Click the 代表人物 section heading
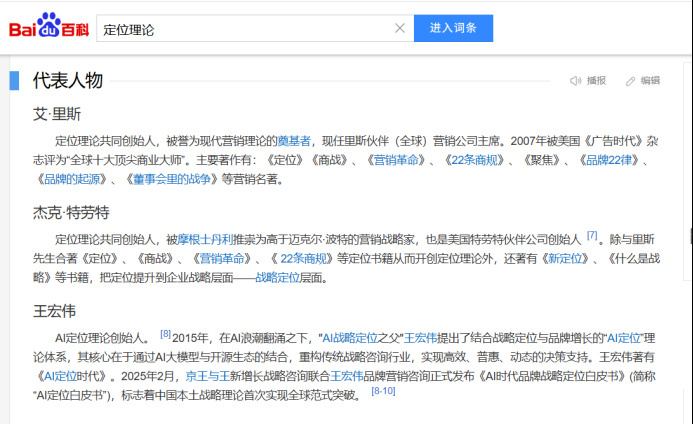Screen dimensions: 693x424 pos(68,80)
